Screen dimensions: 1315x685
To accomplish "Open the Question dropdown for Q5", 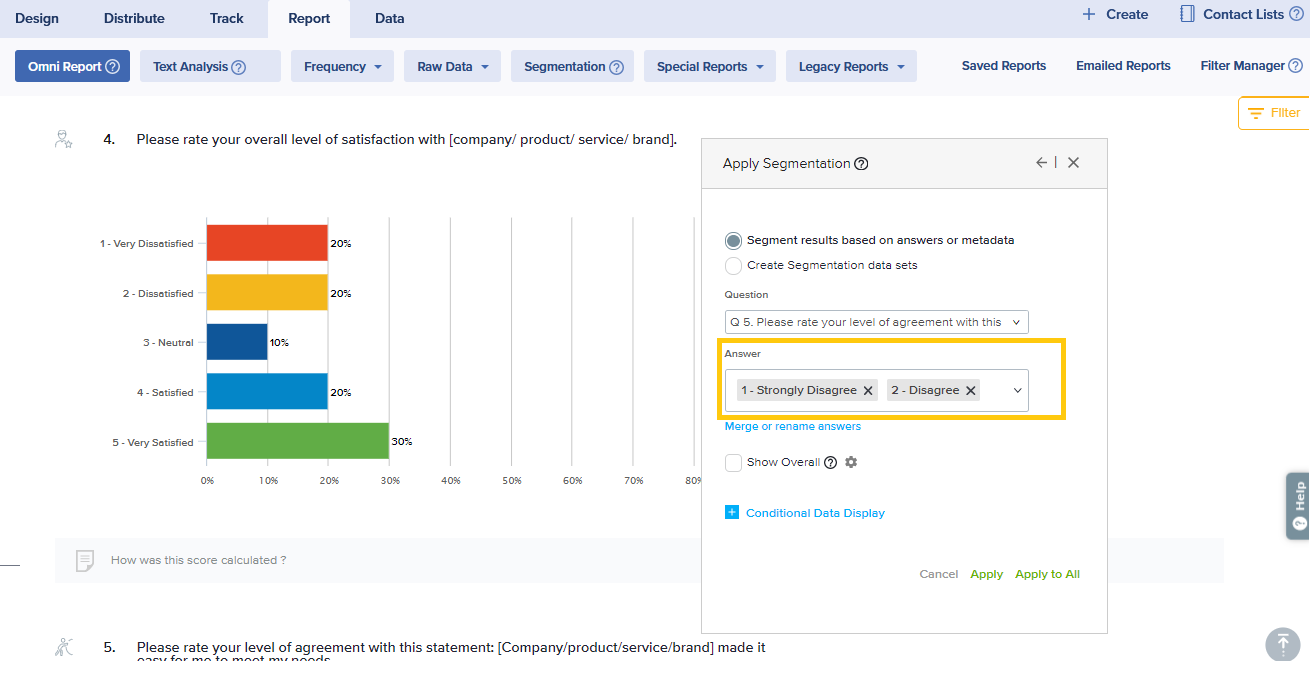I will [876, 322].
